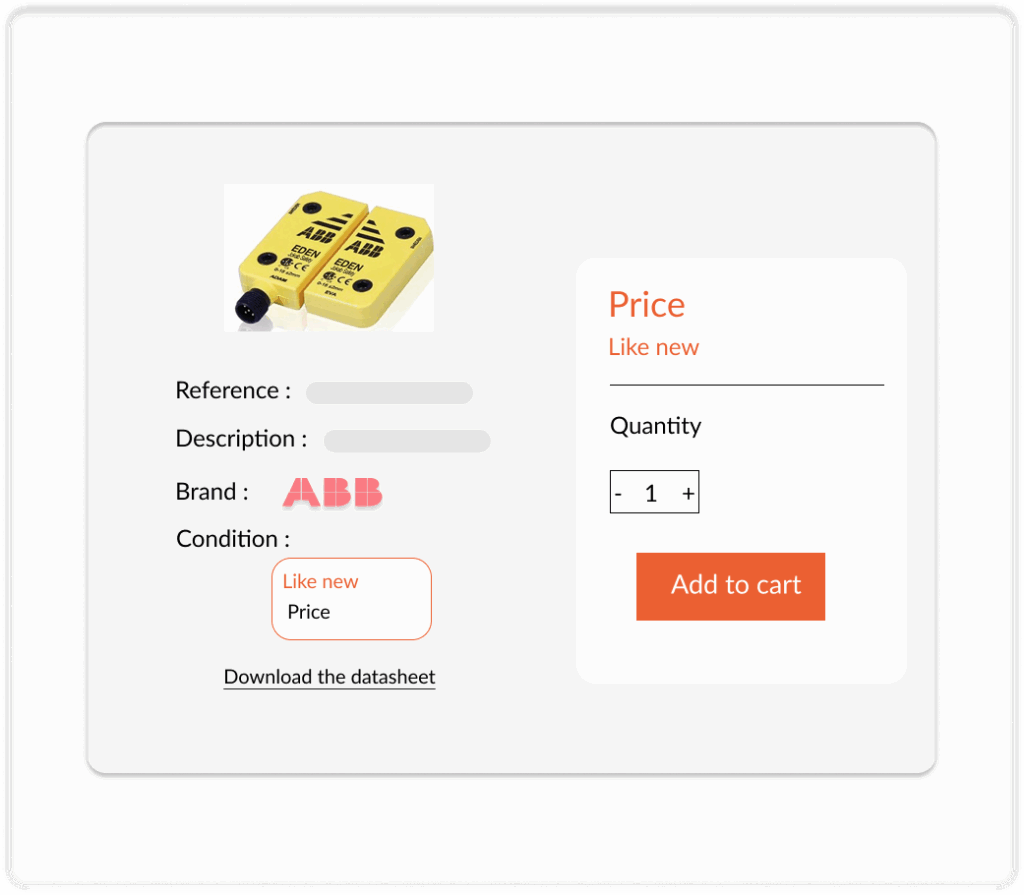Click the Reference label
The width and height of the screenshot is (1024, 895).
[x=233, y=390]
